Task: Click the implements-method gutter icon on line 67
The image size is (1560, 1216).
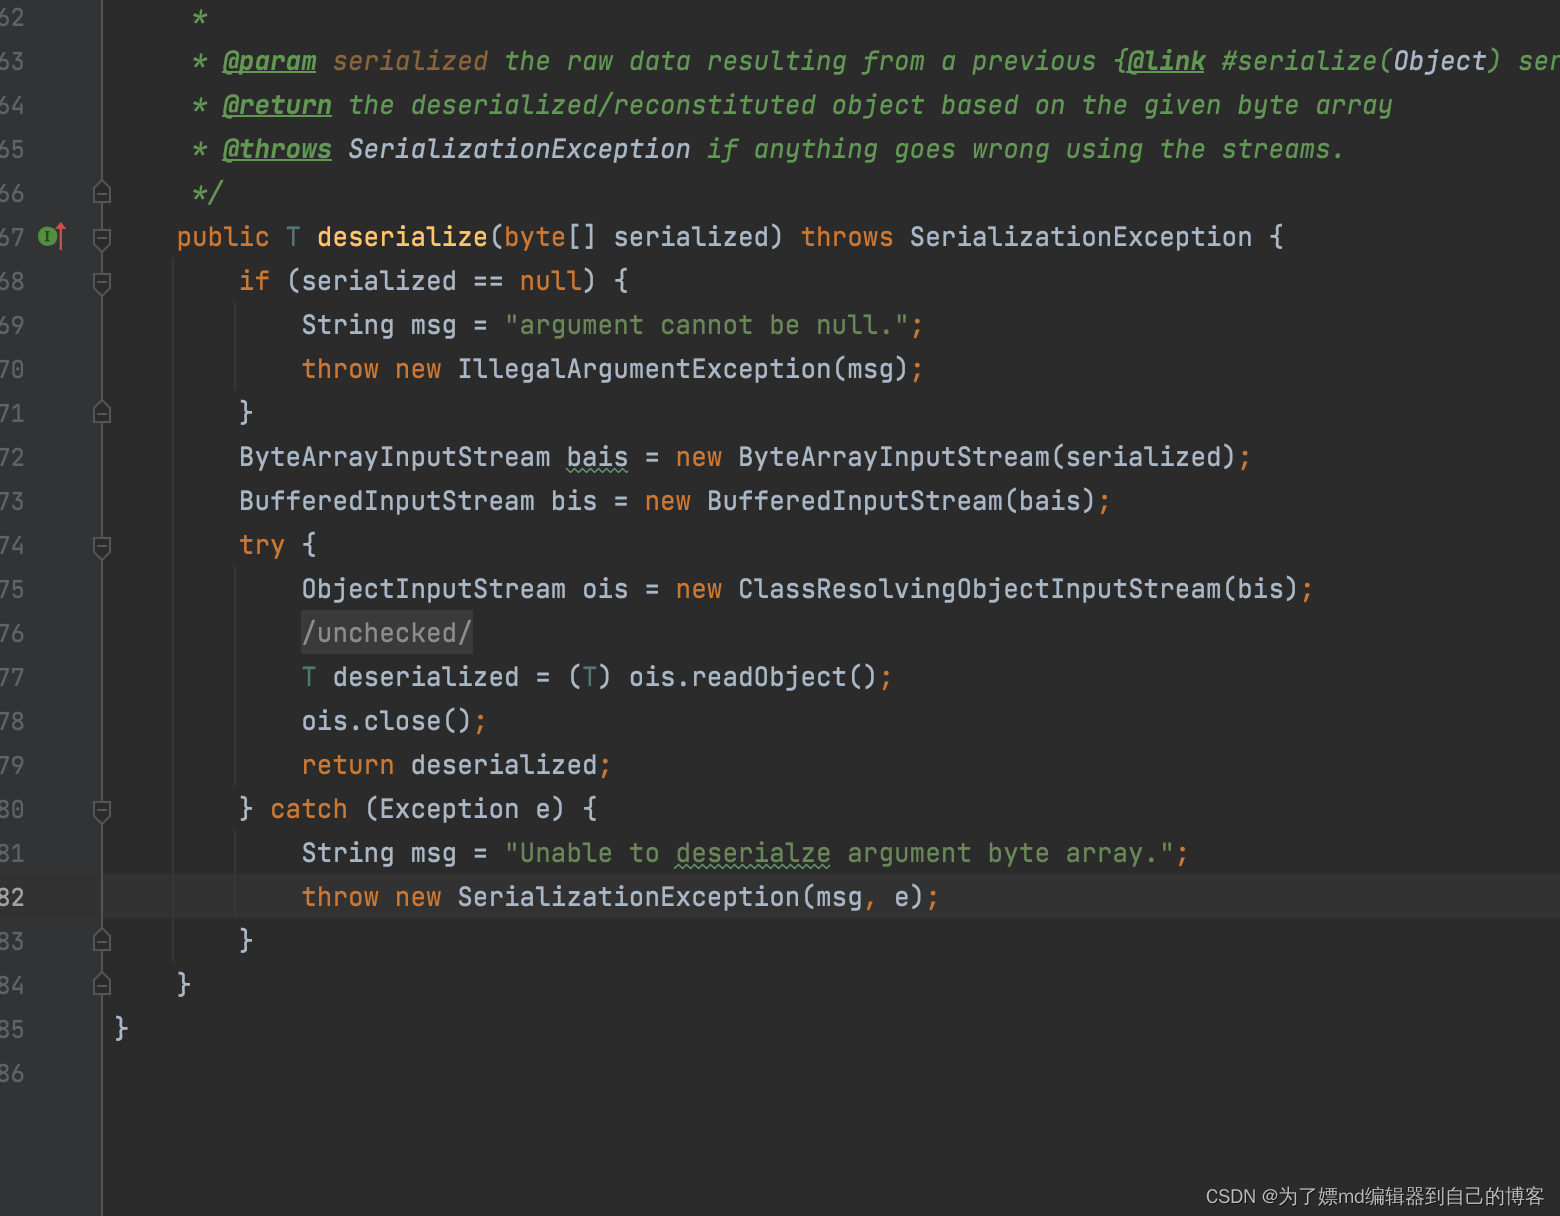Action: [x=52, y=237]
